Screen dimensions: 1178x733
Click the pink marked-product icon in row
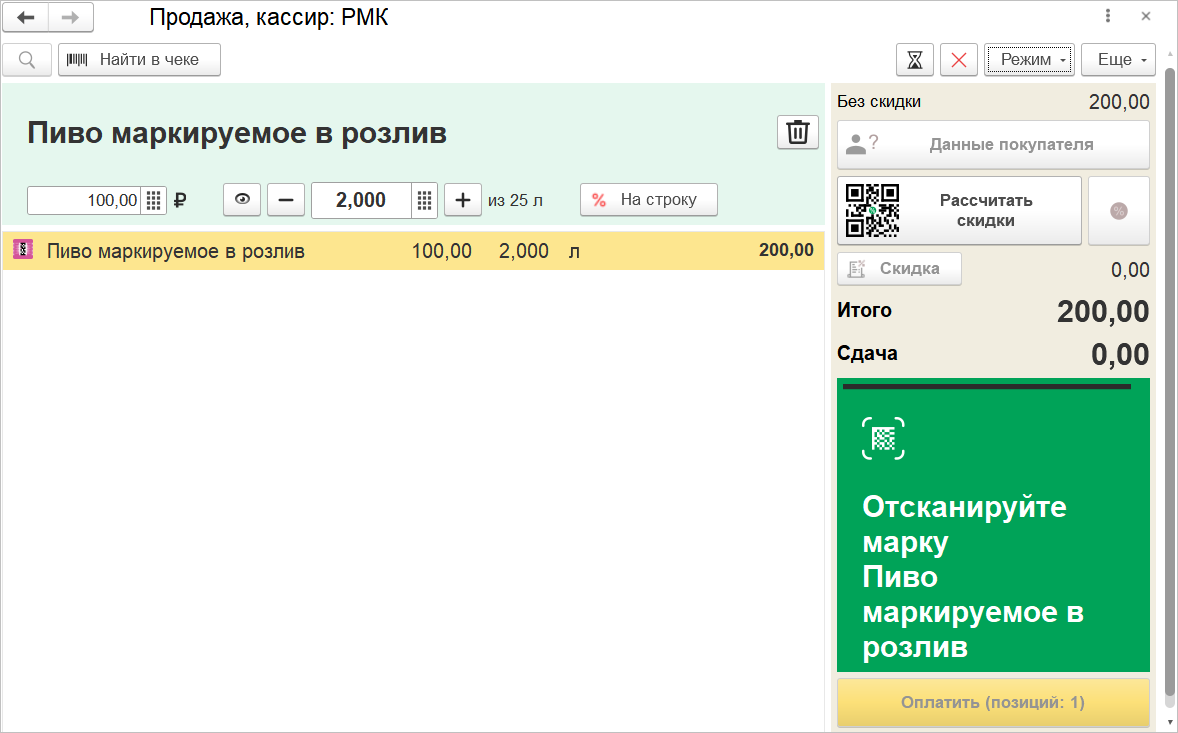pos(23,250)
